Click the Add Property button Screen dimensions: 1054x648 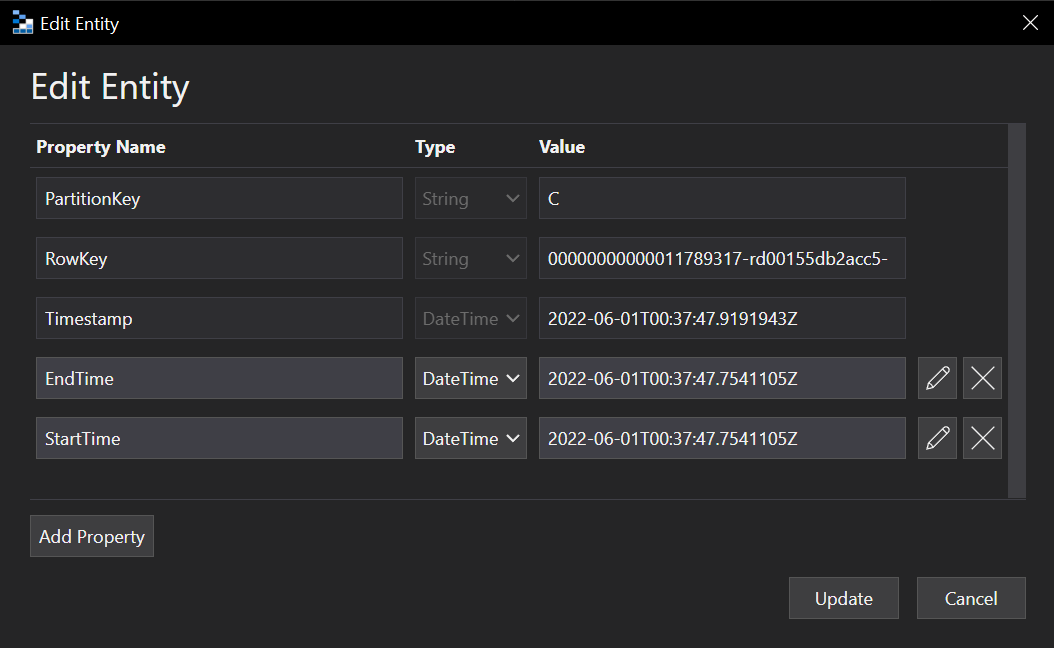[92, 536]
